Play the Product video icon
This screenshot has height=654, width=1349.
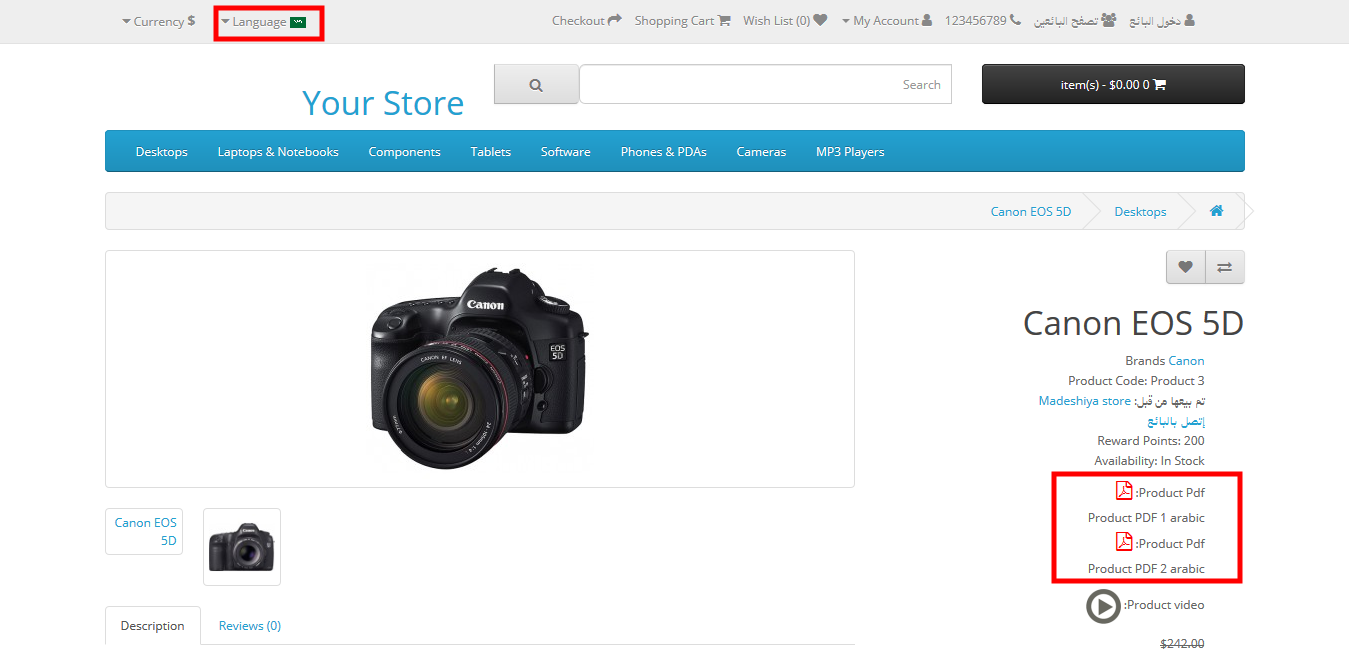(x=1103, y=606)
